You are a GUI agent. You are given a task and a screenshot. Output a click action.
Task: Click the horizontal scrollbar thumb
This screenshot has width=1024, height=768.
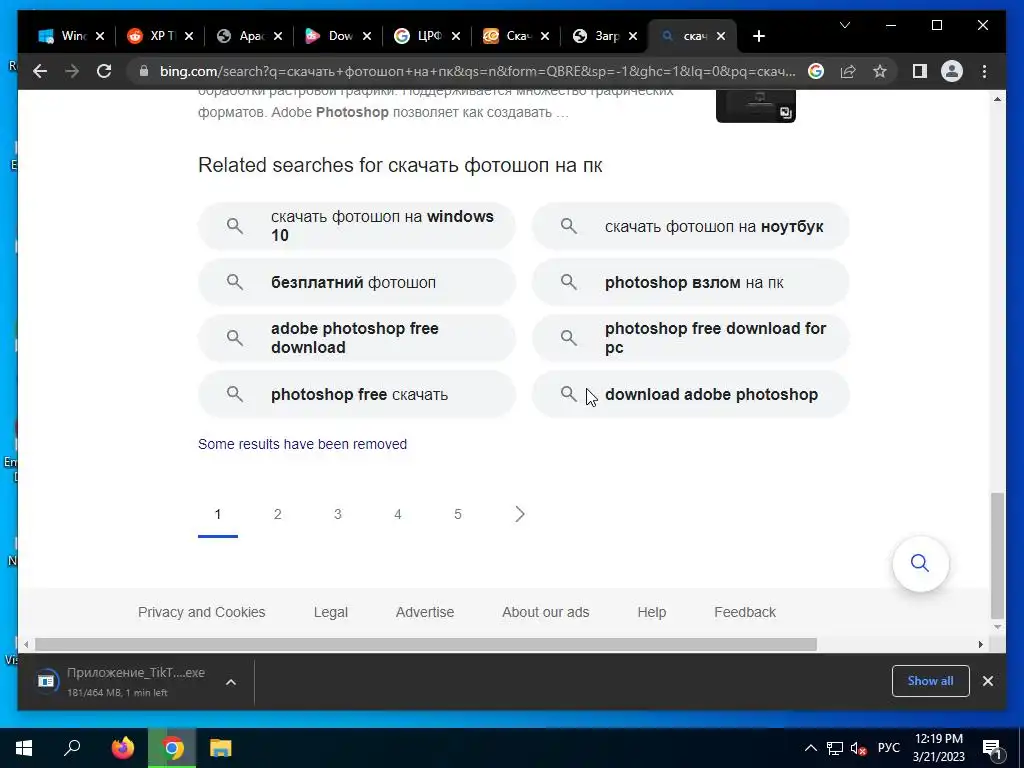[426, 644]
